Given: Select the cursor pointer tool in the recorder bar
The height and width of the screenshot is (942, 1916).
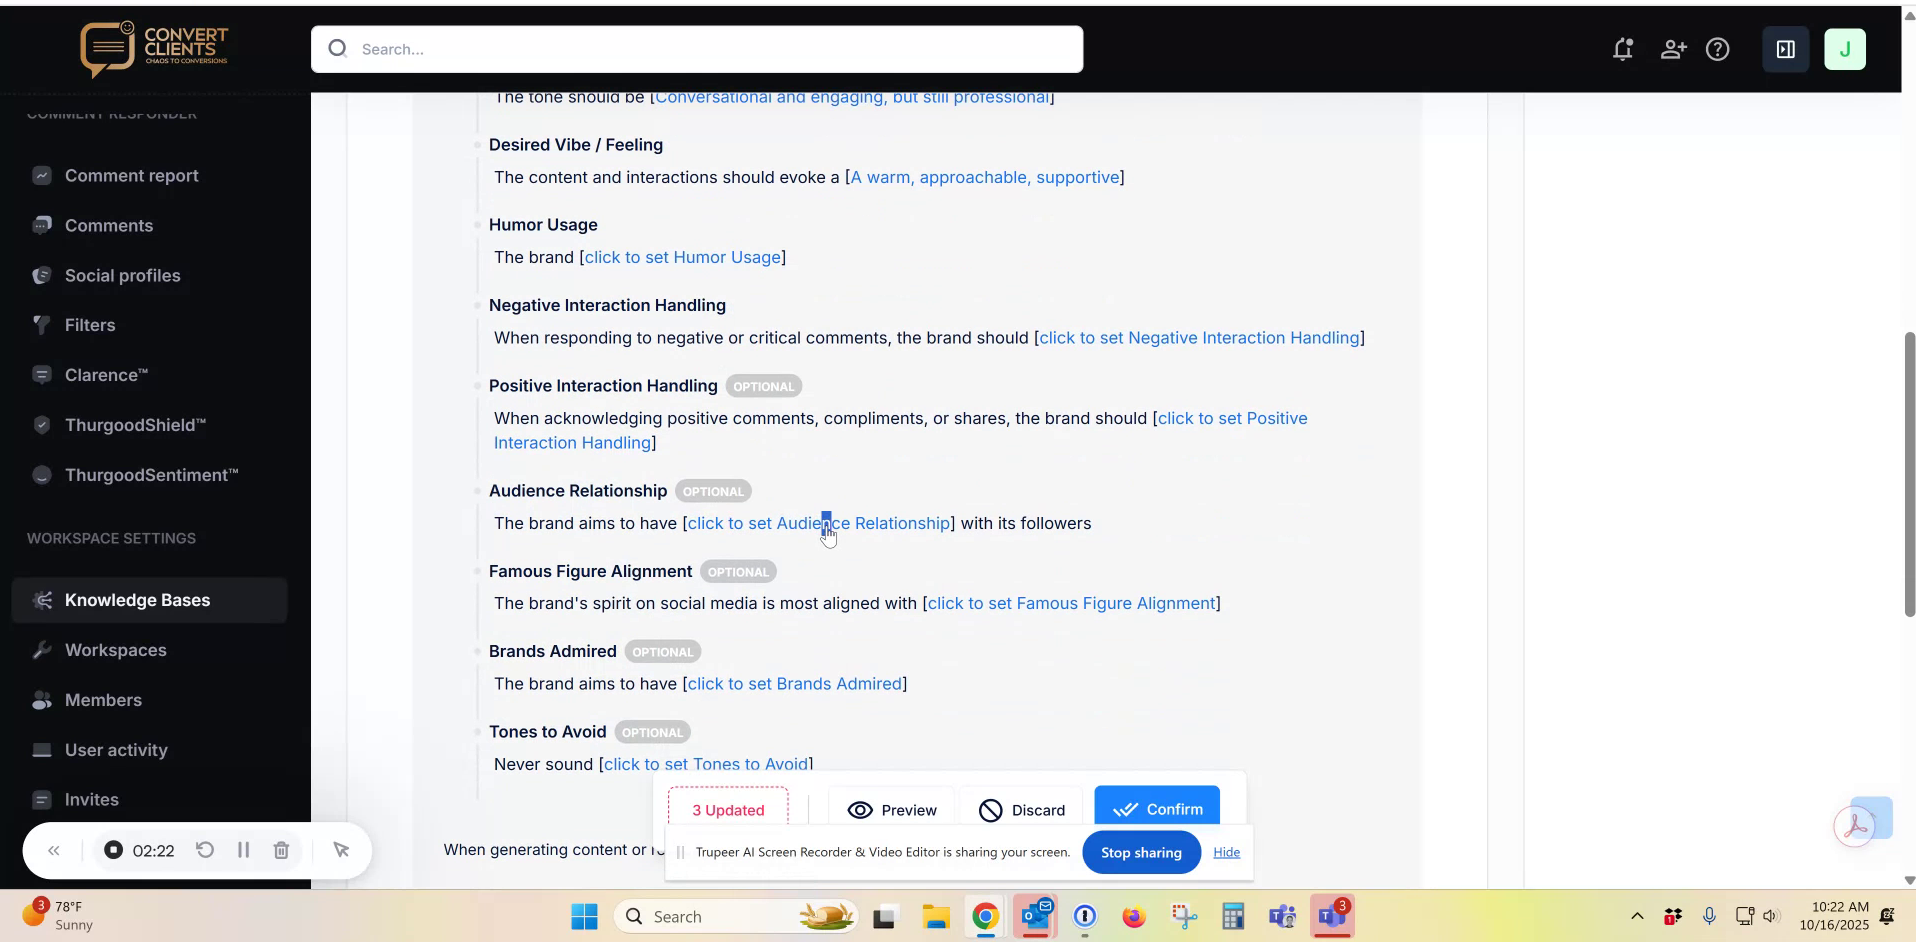Looking at the screenshot, I should (342, 850).
